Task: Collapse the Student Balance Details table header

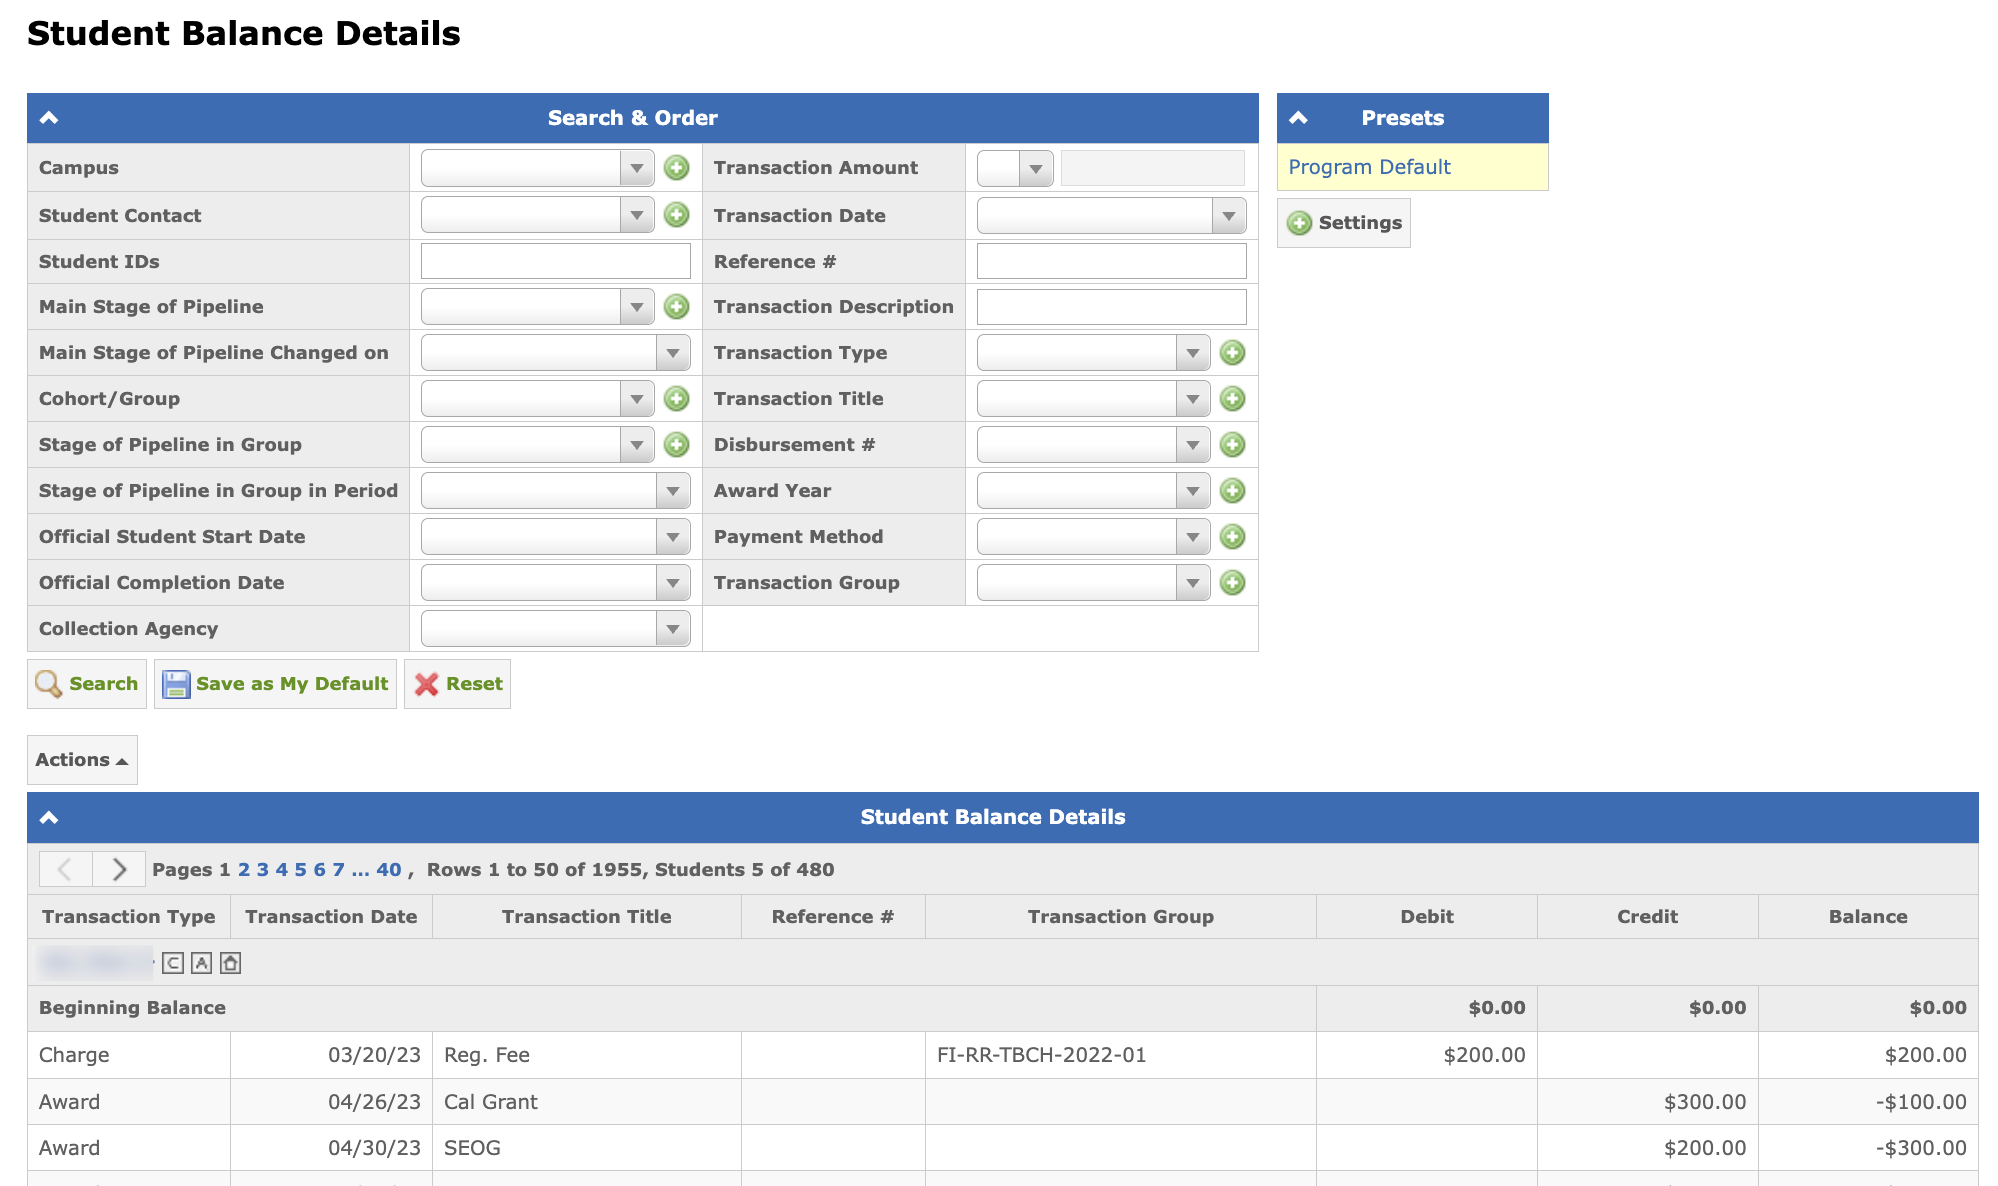Action: pos(49,817)
